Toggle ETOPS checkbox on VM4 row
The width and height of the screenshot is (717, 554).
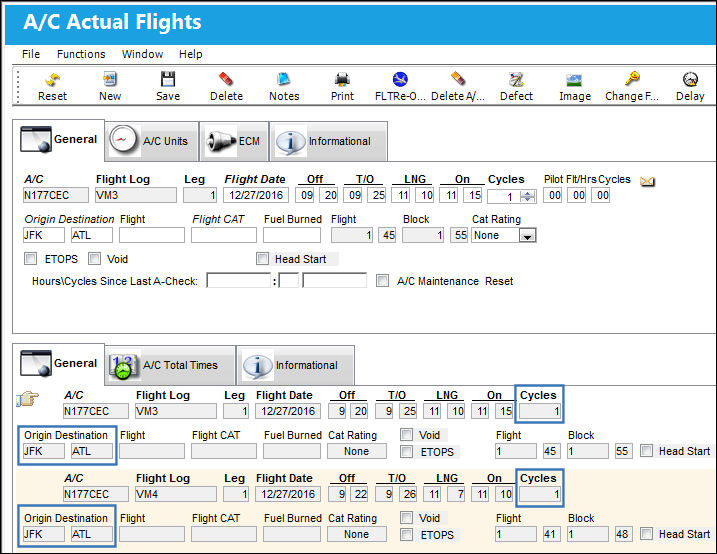pos(406,535)
